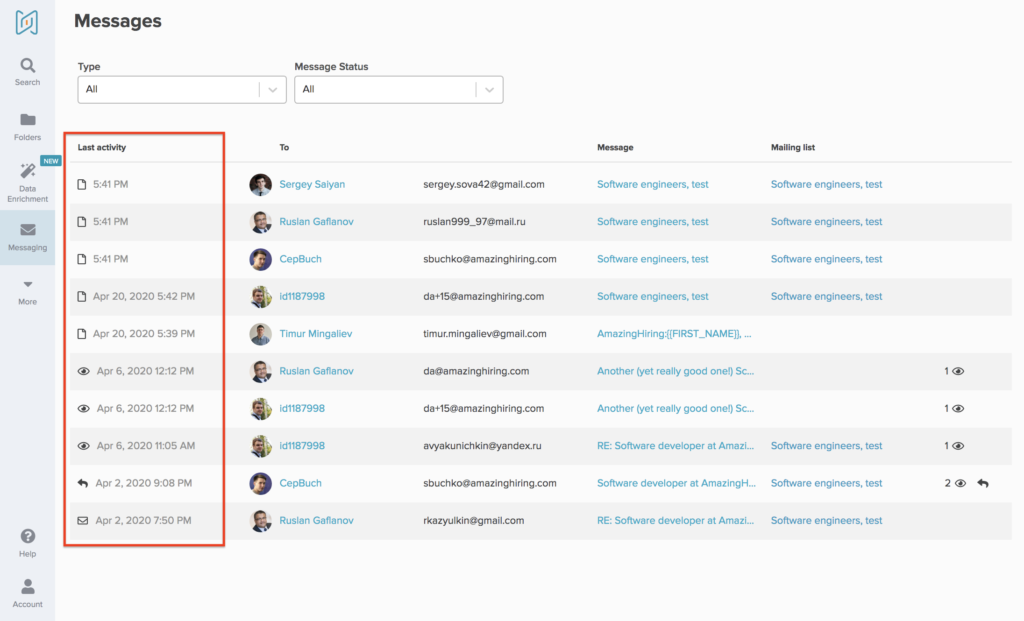Open the Message Status filter dropdown

[x=398, y=89]
